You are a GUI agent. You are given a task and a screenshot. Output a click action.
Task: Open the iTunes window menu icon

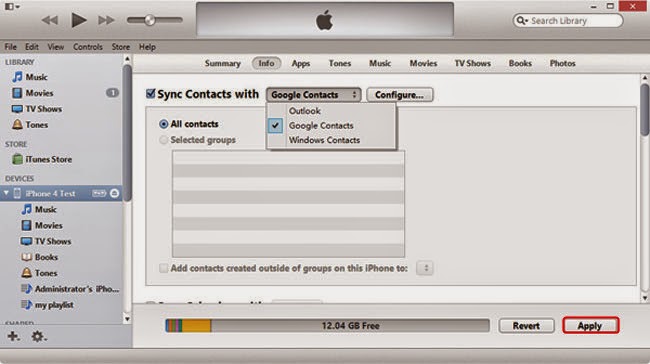point(11,6)
